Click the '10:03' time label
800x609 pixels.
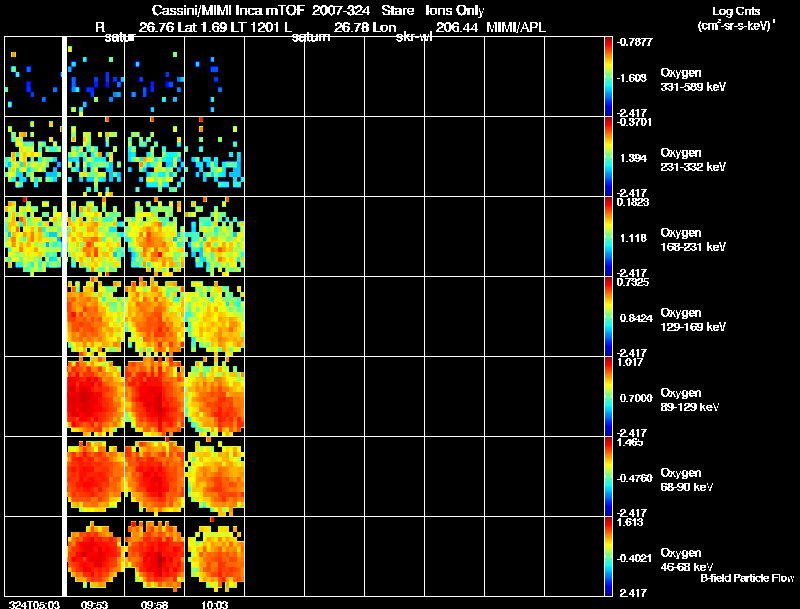coord(214,604)
